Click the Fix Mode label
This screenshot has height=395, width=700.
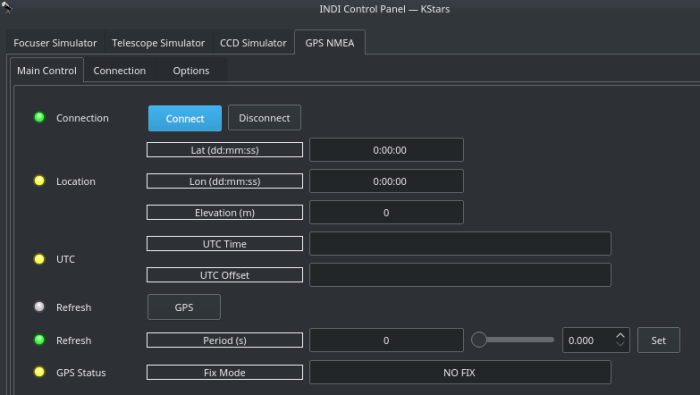click(225, 372)
